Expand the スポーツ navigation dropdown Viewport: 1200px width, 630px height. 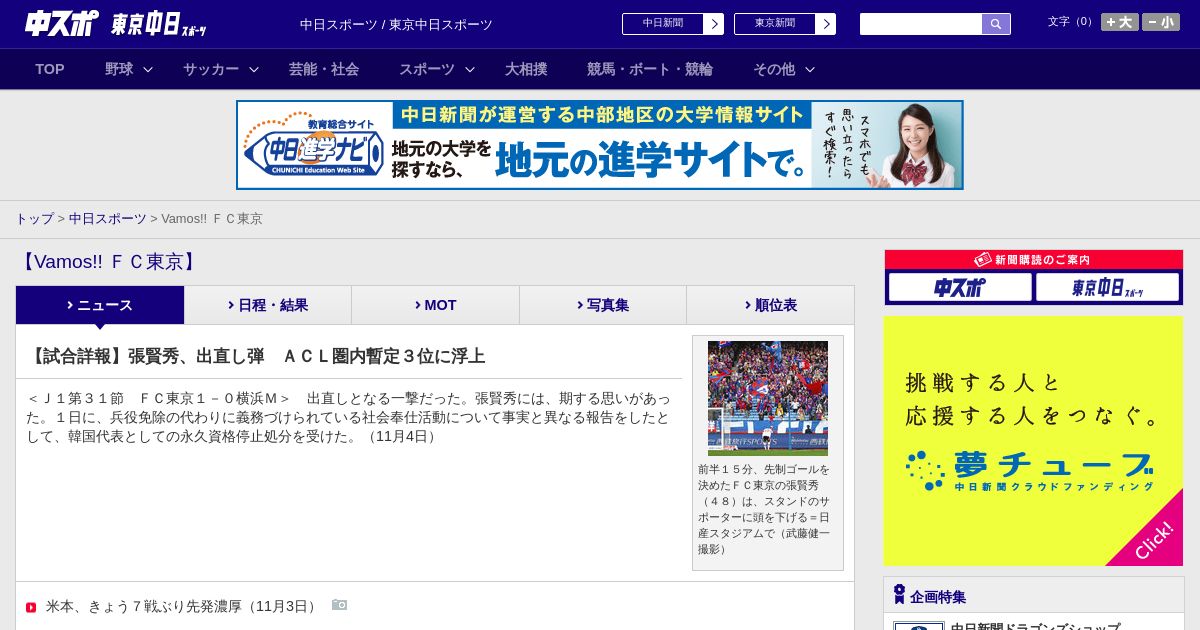(436, 69)
